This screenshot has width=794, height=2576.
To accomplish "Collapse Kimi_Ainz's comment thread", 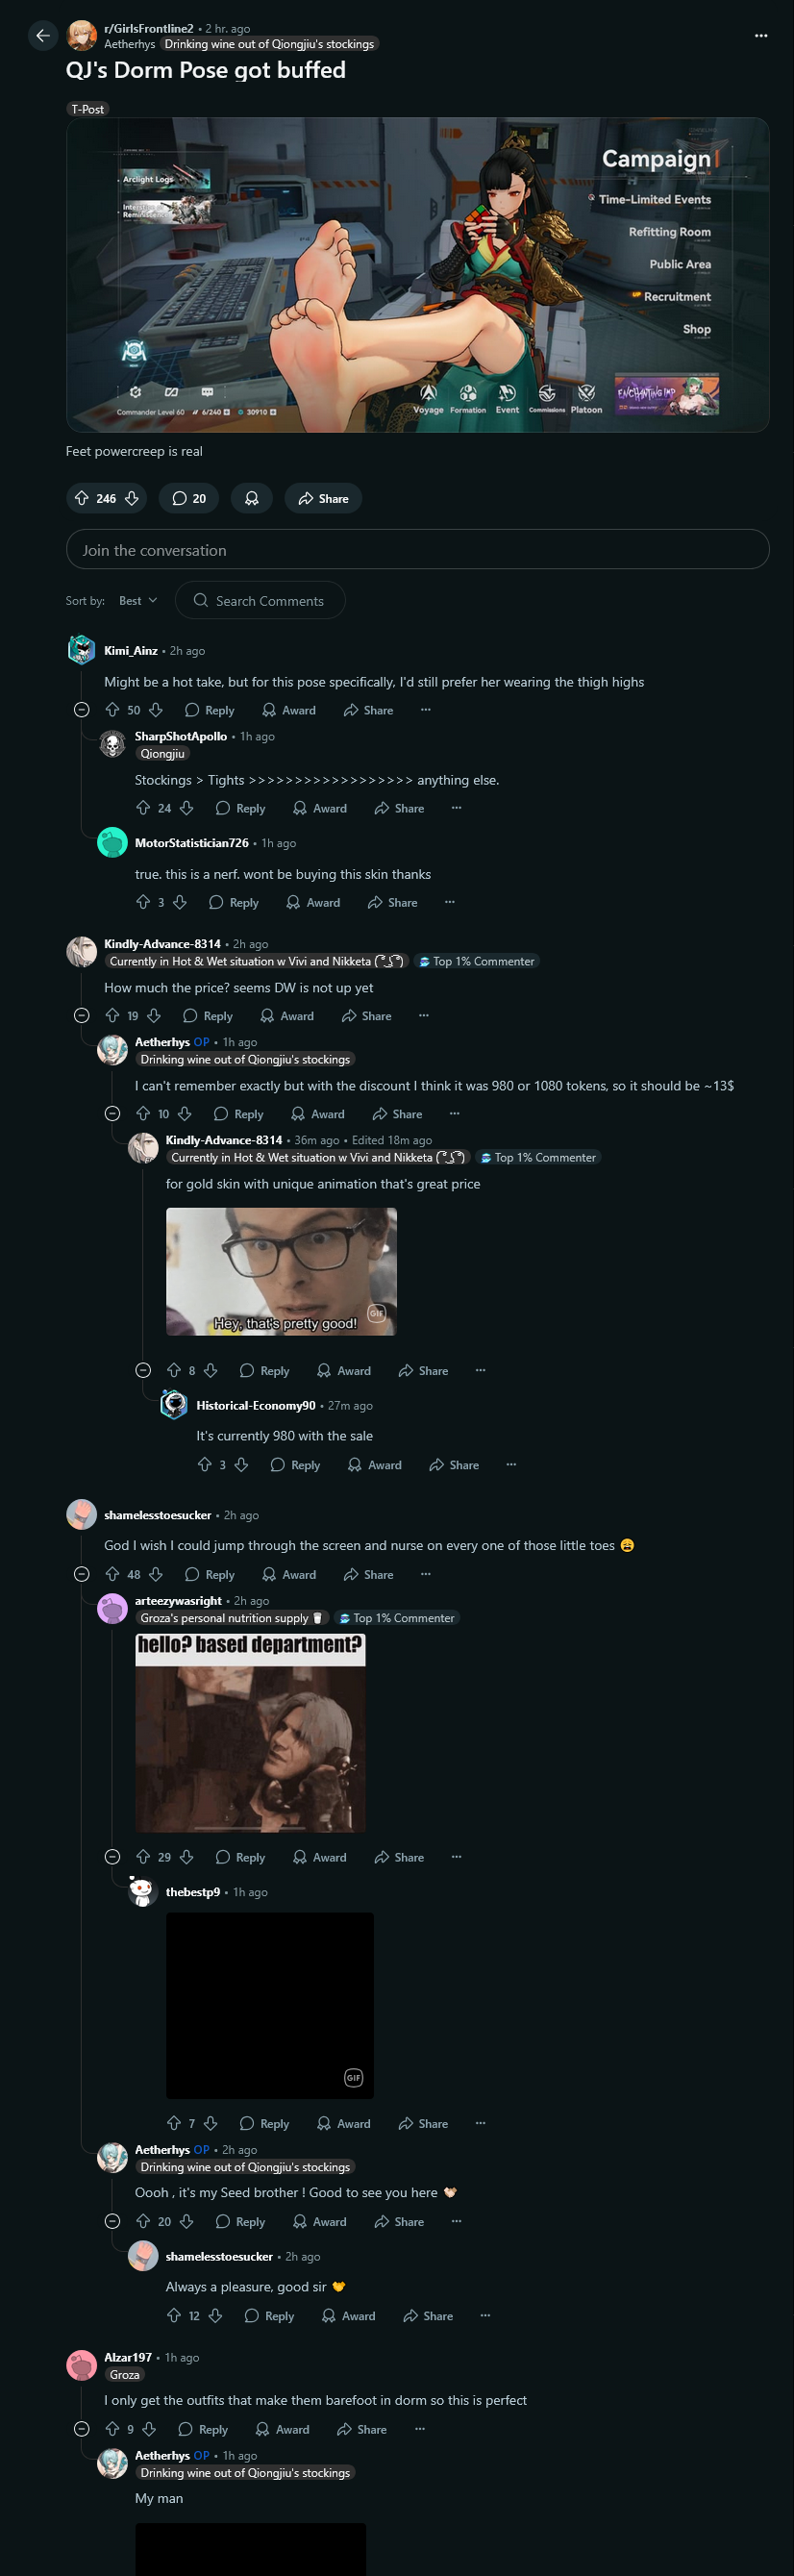I will (x=82, y=710).
